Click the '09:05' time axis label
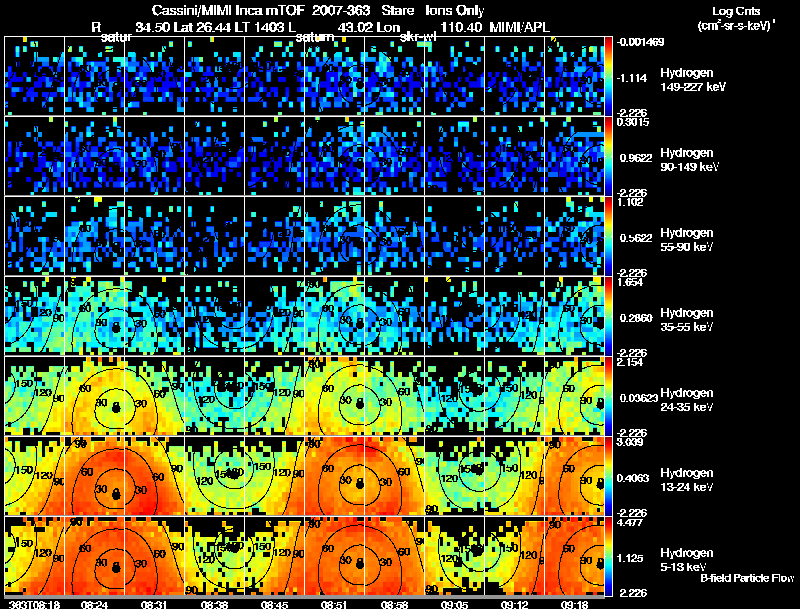800x609 pixels. tap(454, 604)
